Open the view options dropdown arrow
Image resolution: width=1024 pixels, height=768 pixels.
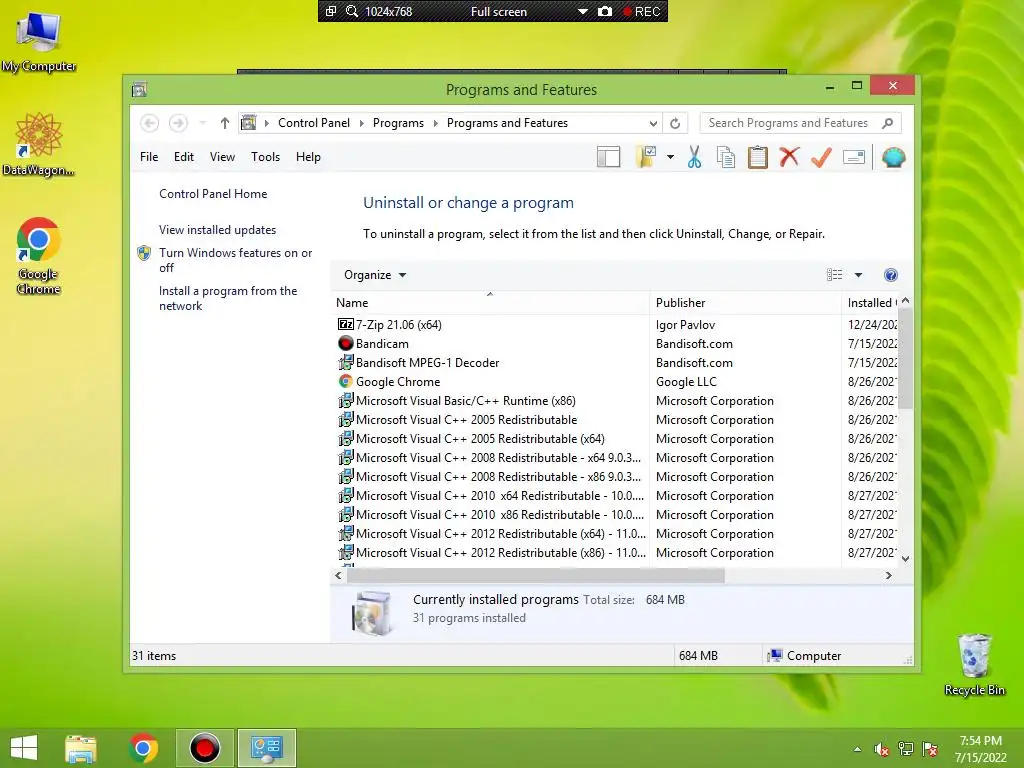tap(858, 275)
